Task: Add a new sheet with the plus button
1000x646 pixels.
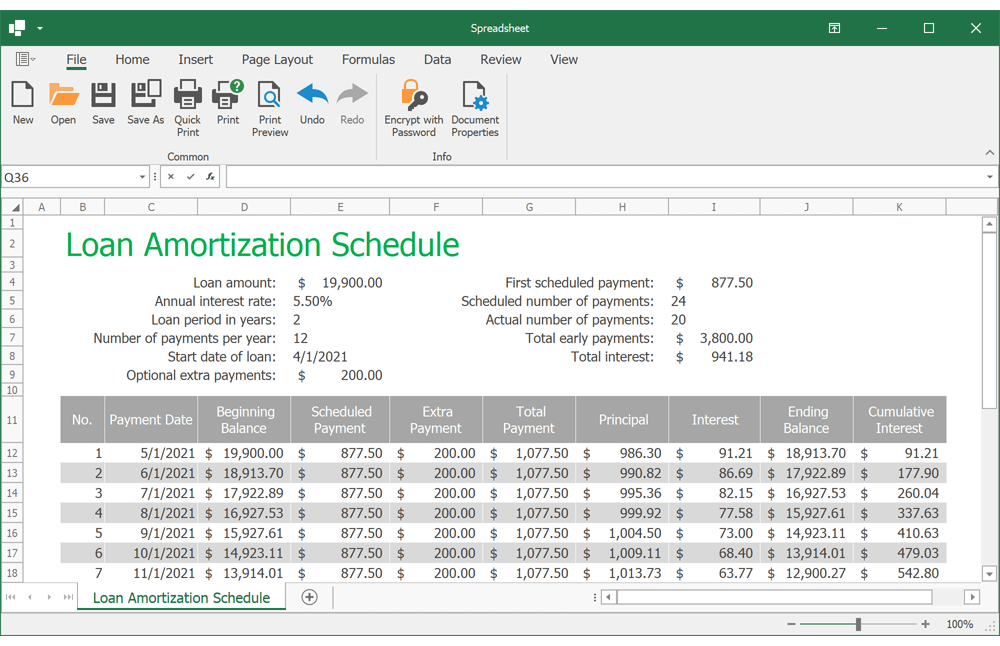Action: tap(309, 597)
